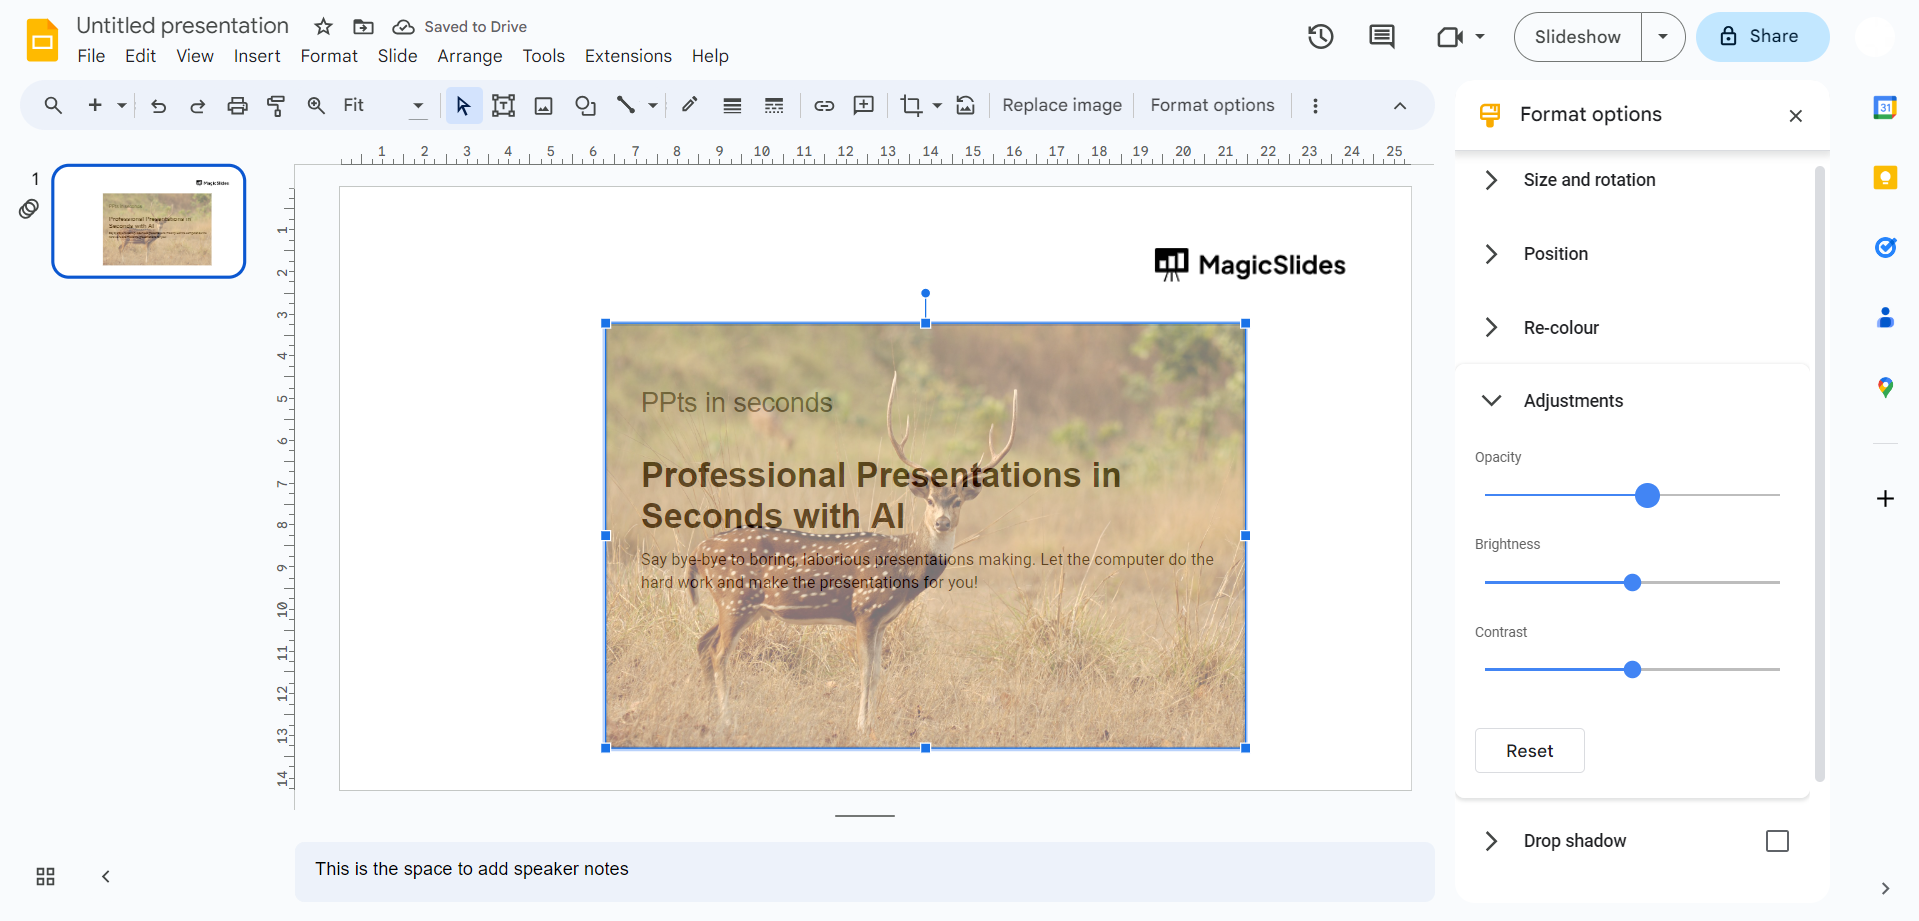
Task: Open the comments history icon
Action: point(1381,37)
